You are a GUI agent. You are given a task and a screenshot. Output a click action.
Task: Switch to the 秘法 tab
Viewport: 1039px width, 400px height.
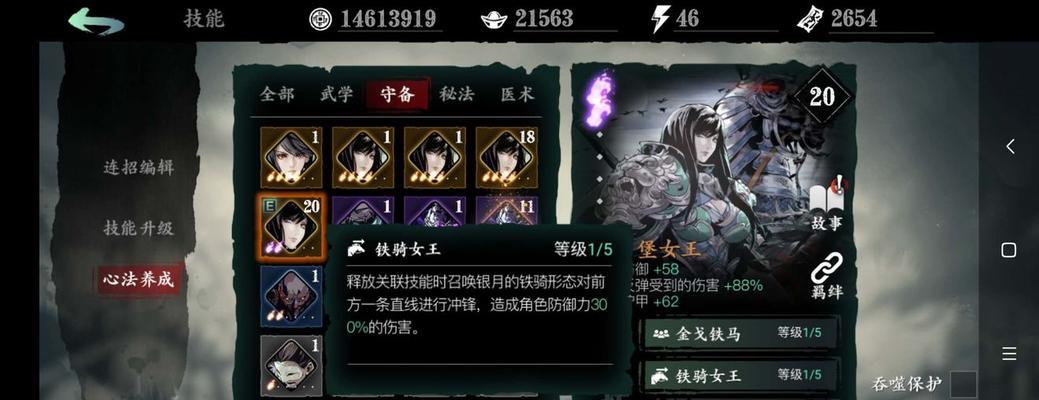tap(457, 95)
